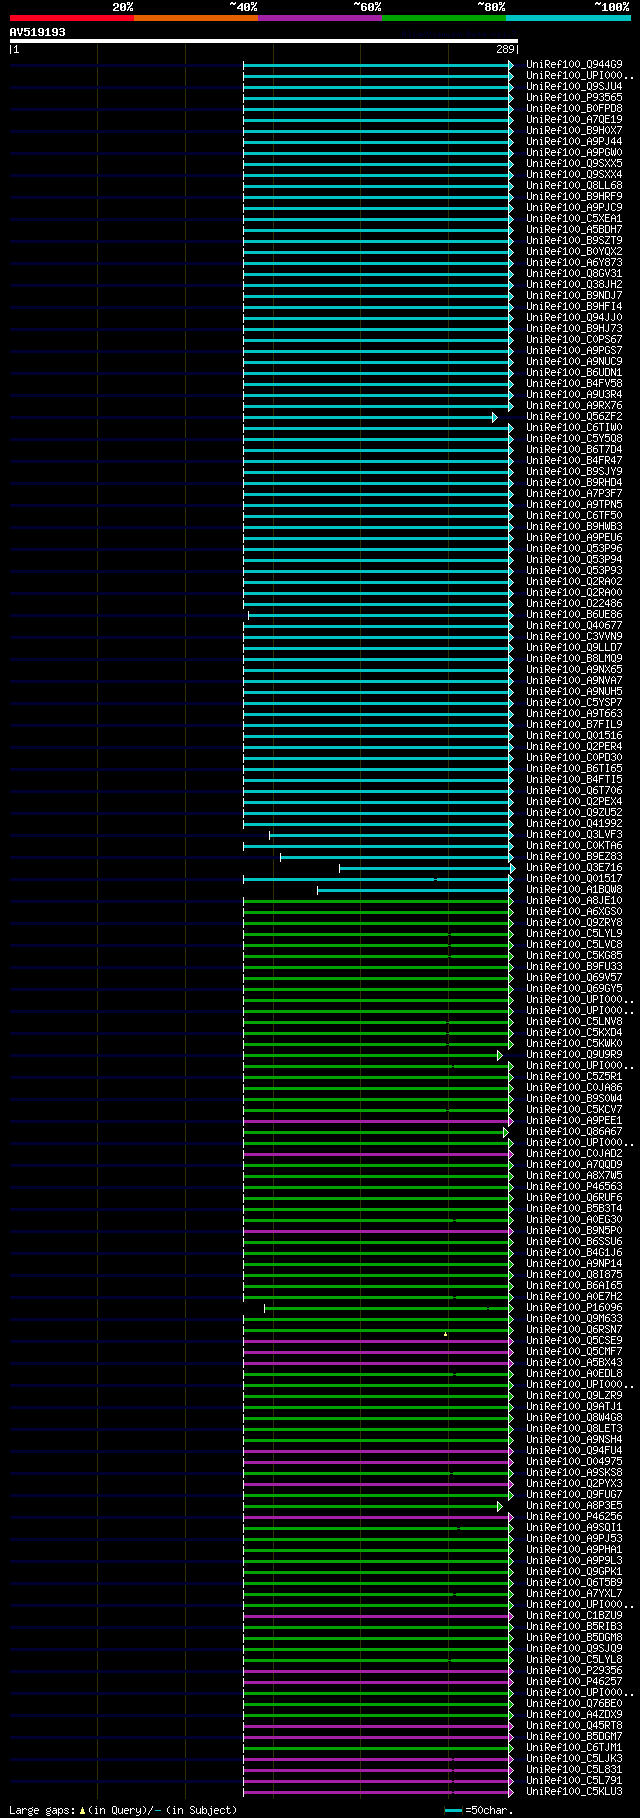Click the 'Large gaps' legend text
640x1818 pixels.
[40, 1810]
